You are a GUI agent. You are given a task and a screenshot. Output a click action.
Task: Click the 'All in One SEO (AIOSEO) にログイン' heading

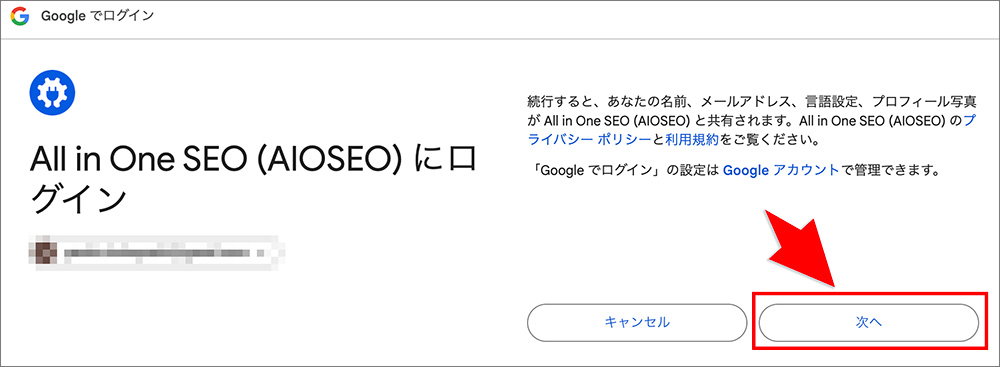point(253,180)
